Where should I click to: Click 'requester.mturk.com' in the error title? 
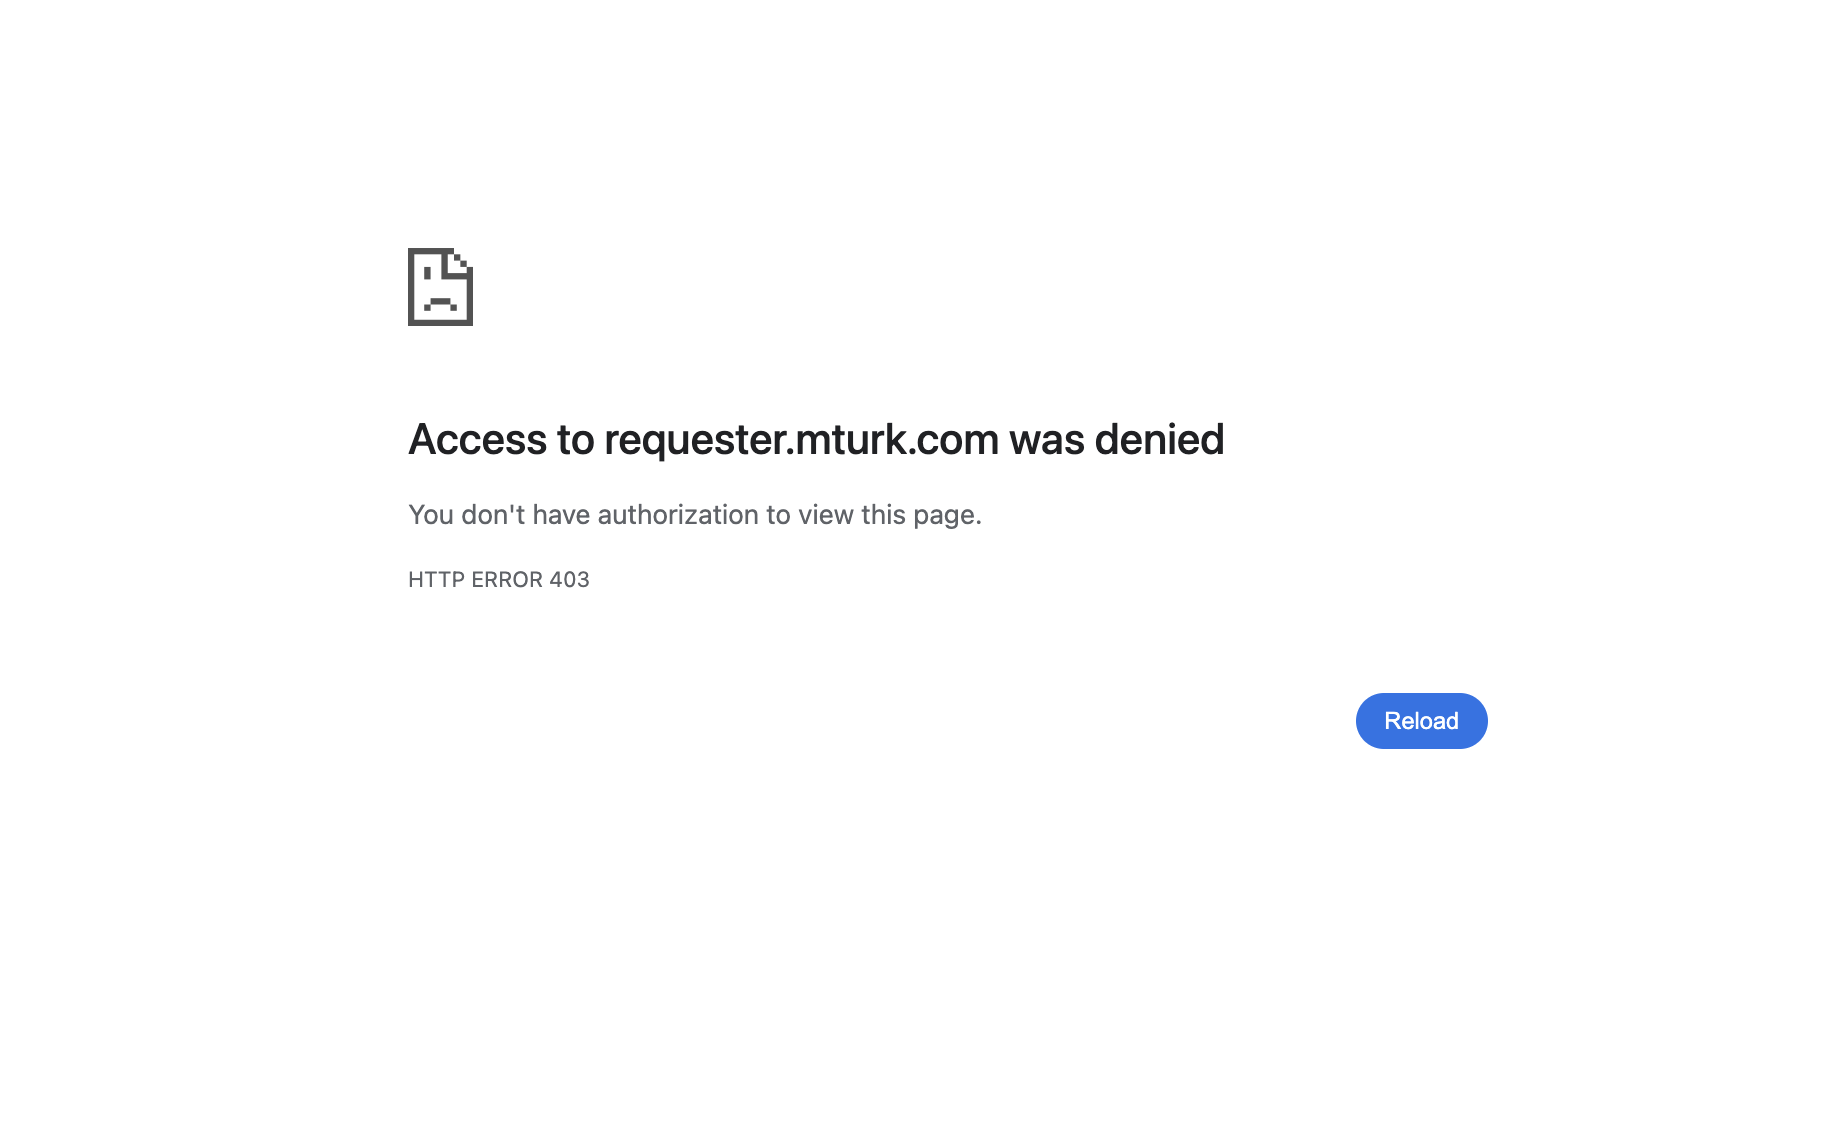click(x=803, y=439)
